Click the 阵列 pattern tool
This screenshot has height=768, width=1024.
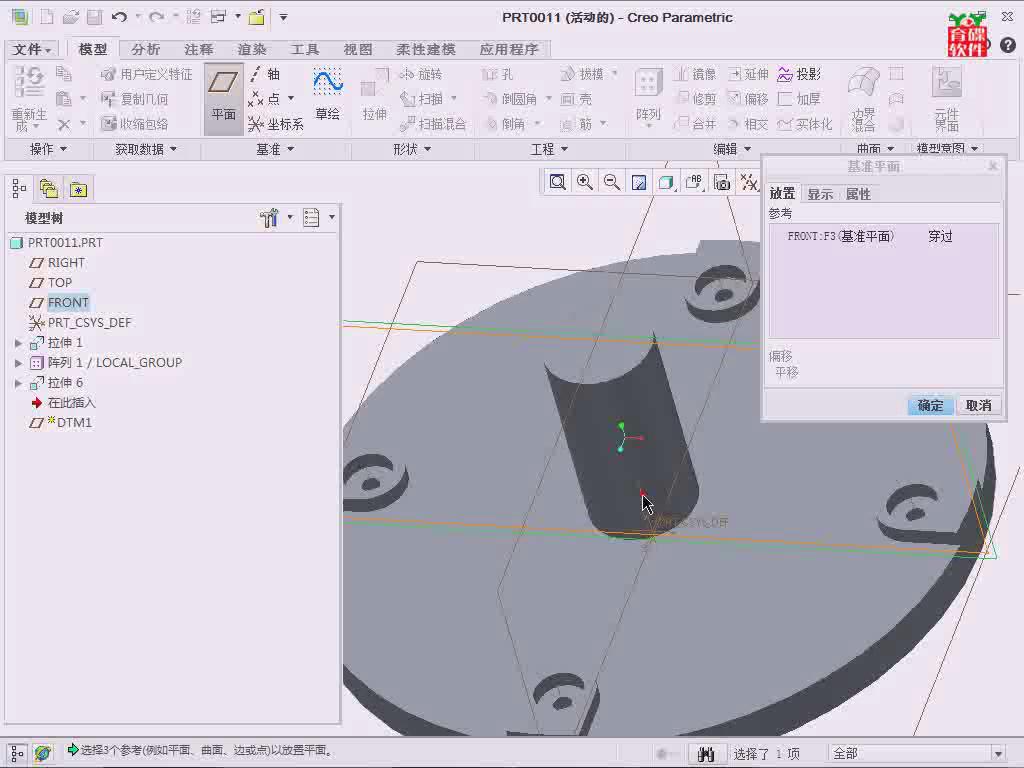[648, 97]
